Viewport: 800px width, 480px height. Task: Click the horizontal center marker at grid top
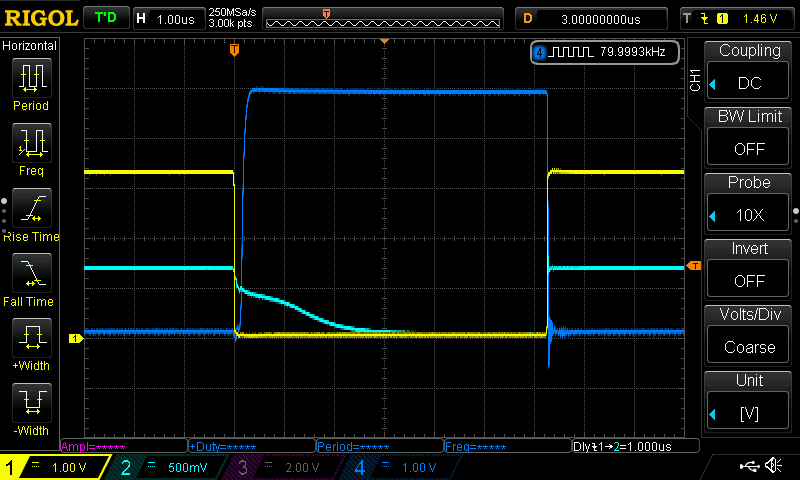click(x=384, y=41)
